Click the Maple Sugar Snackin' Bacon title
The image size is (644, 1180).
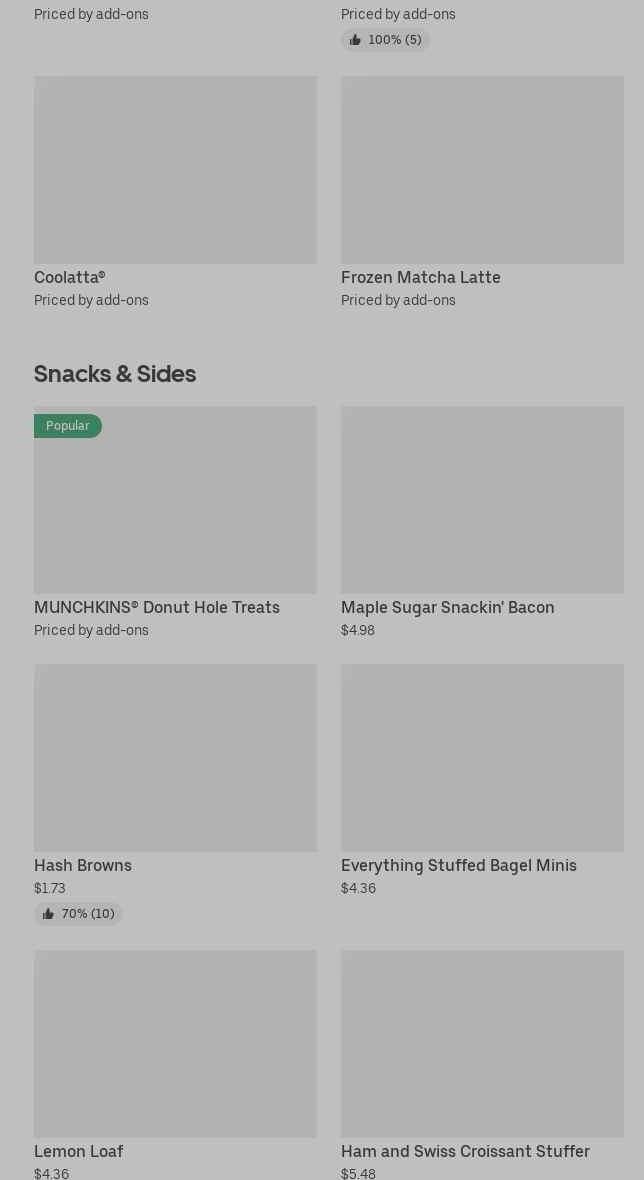click(447, 607)
